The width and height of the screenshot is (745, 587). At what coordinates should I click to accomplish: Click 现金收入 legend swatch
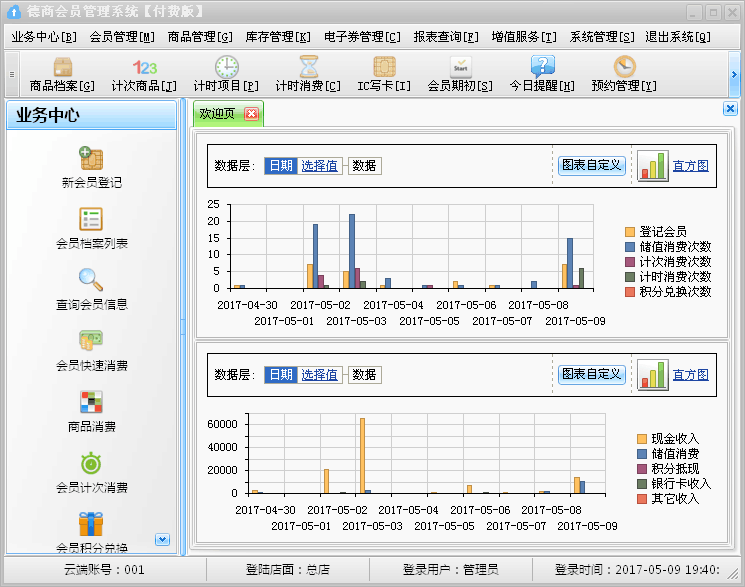(x=642, y=439)
